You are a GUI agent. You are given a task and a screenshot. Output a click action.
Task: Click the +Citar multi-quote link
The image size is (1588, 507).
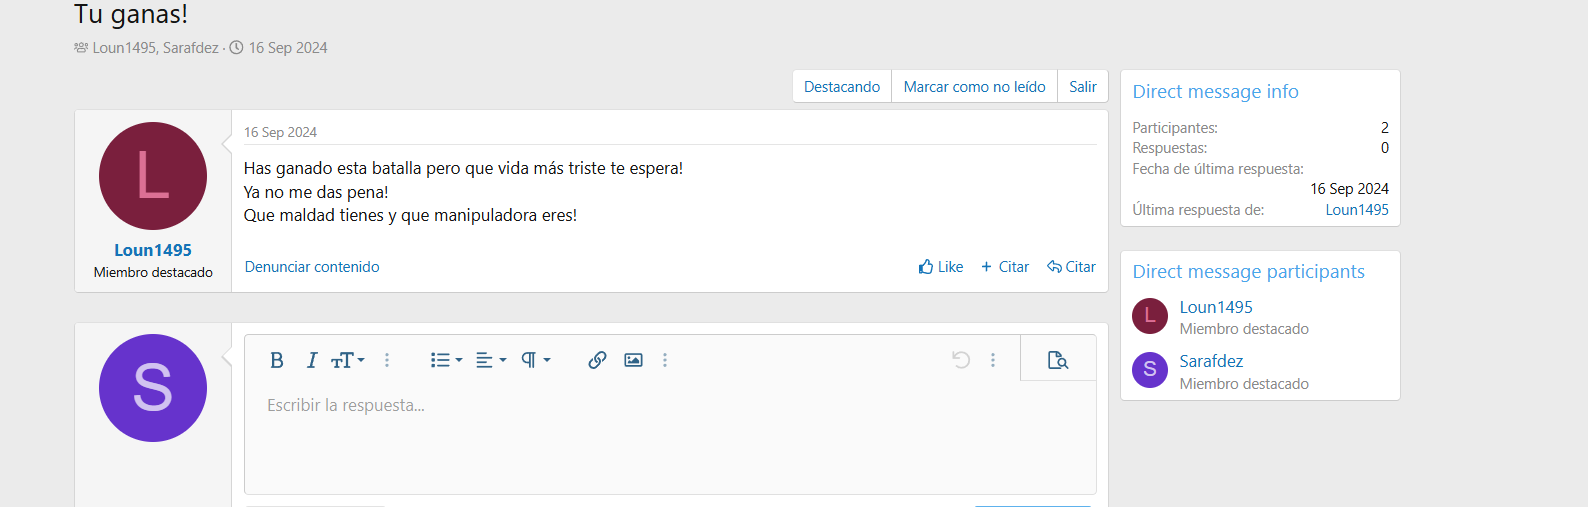[x=1005, y=267]
